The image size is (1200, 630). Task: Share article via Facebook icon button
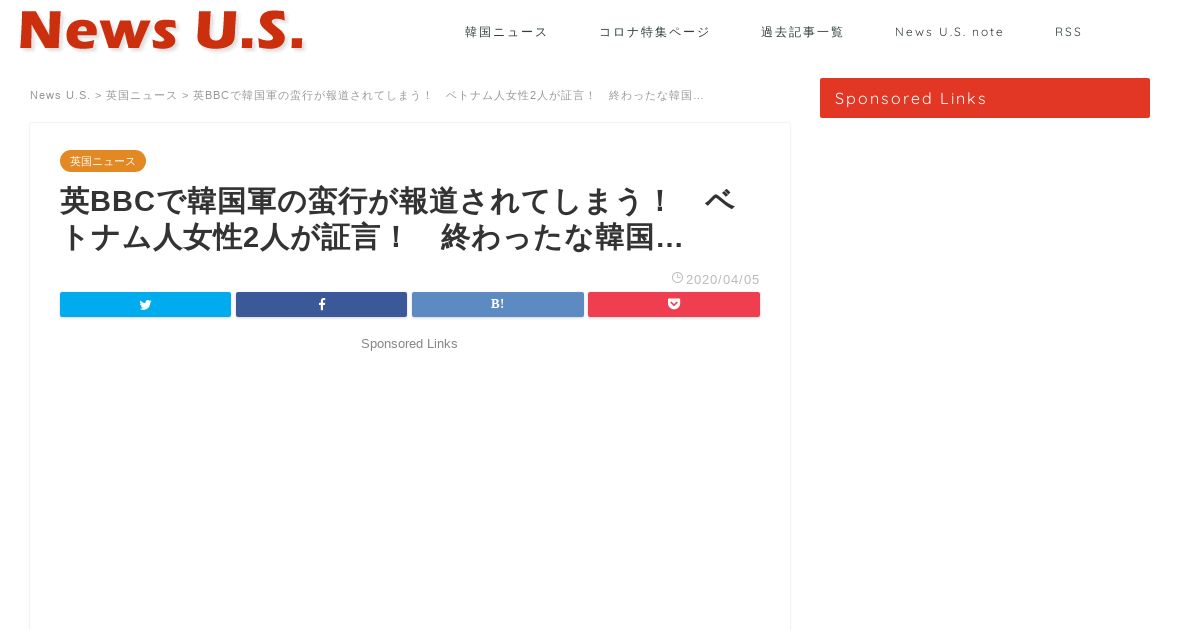click(321, 305)
